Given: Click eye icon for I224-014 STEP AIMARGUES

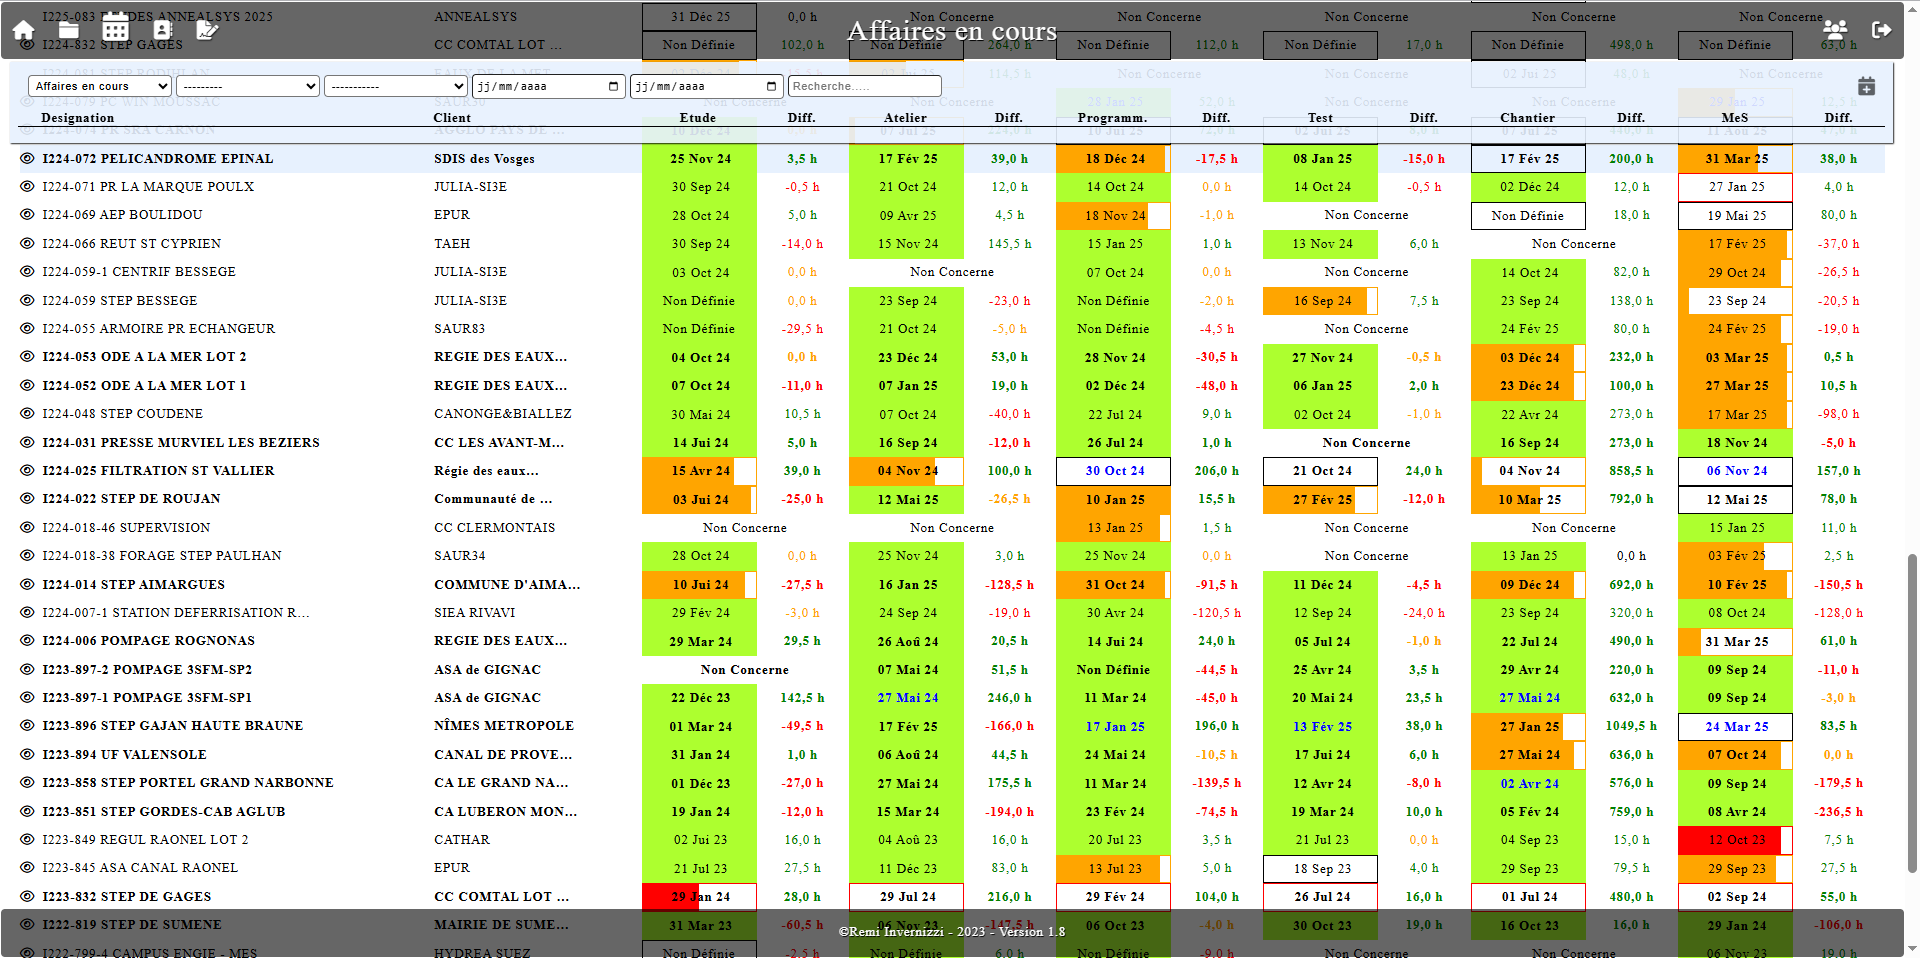Looking at the screenshot, I should 27,584.
